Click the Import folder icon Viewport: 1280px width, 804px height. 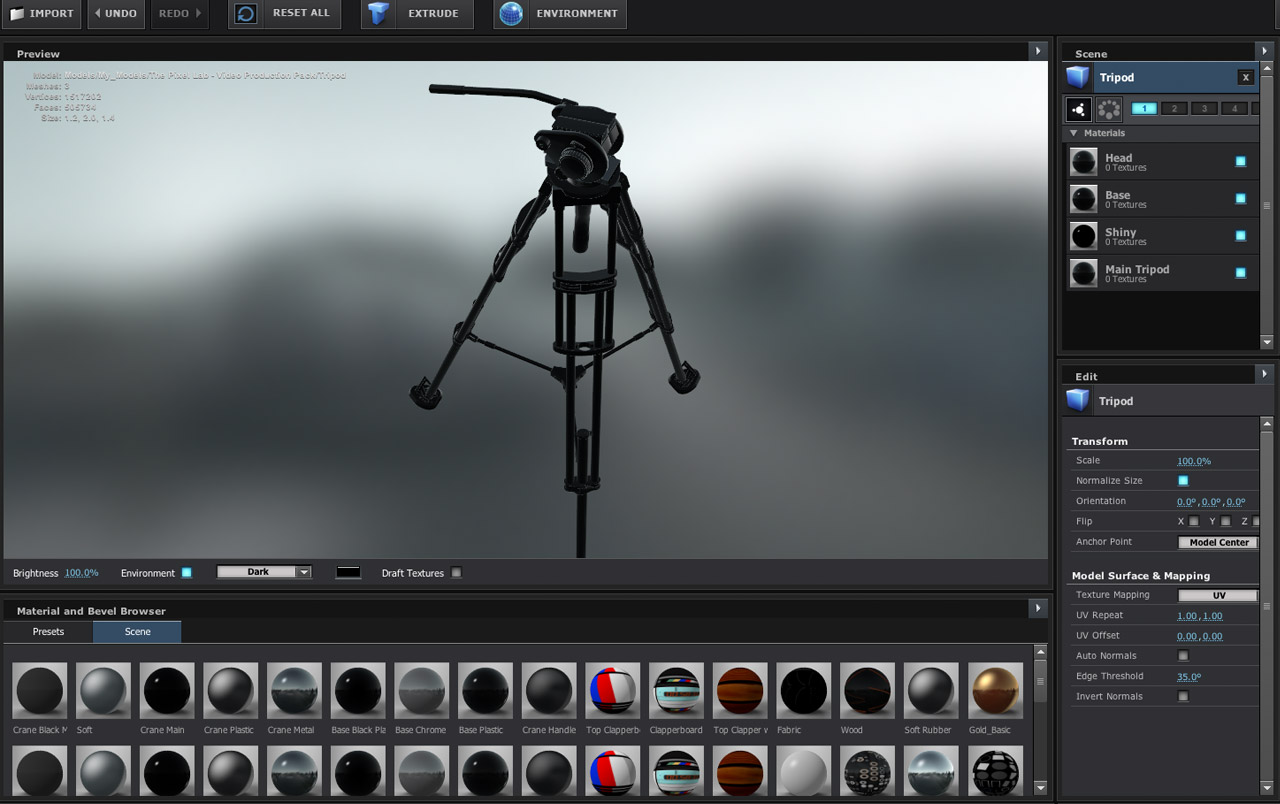17,14
